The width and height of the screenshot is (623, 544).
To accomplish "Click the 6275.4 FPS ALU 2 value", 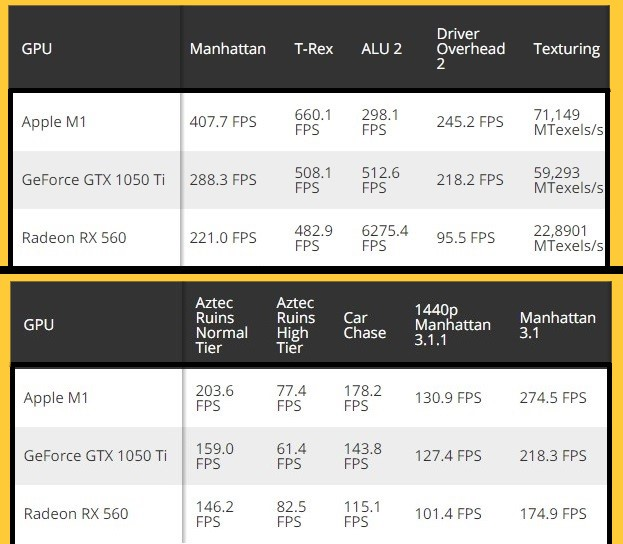I will point(385,237).
